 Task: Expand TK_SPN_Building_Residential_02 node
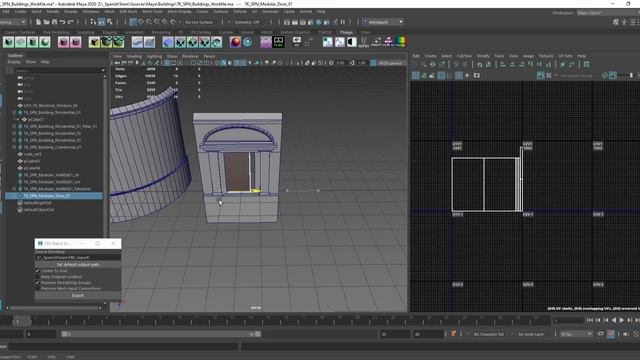pyautogui.click(x=14, y=133)
